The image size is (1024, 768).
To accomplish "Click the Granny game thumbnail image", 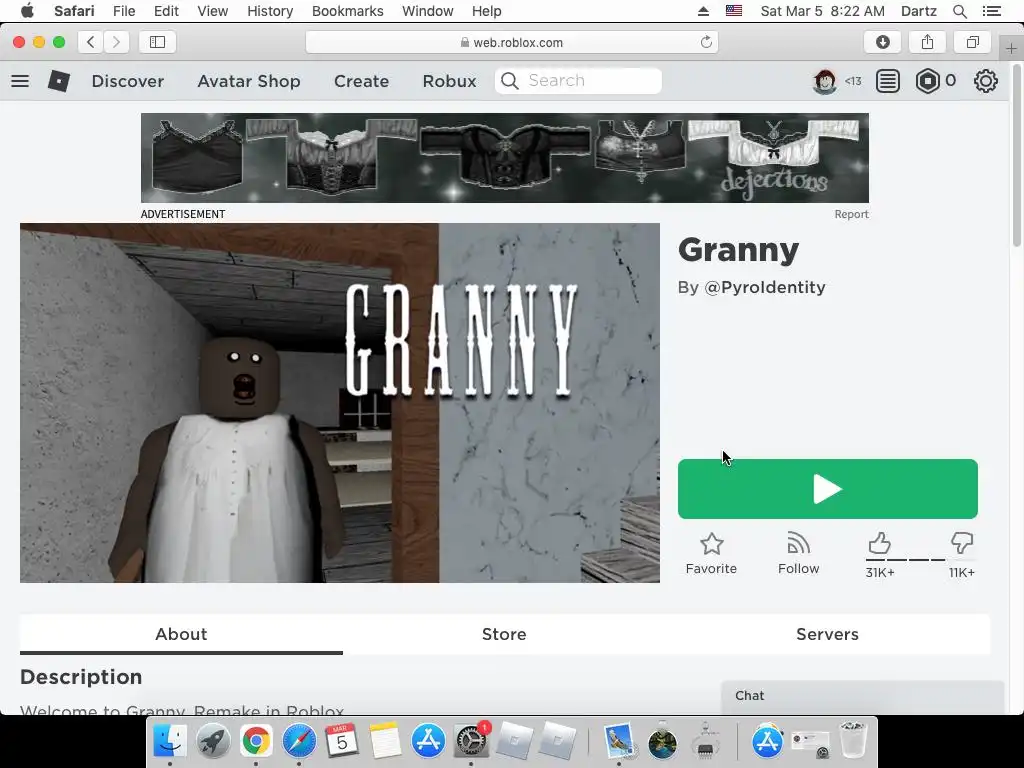I will [x=340, y=403].
